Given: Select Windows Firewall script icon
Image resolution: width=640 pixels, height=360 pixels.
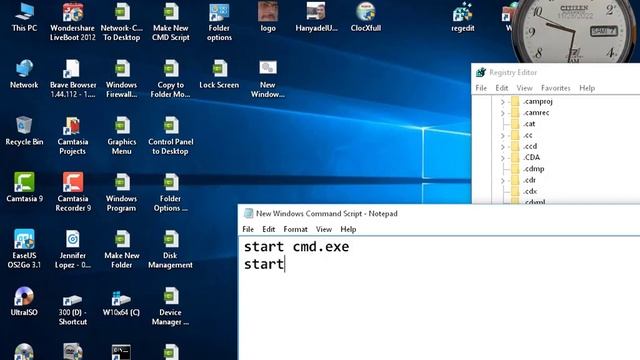Looking at the screenshot, I should coord(122,78).
